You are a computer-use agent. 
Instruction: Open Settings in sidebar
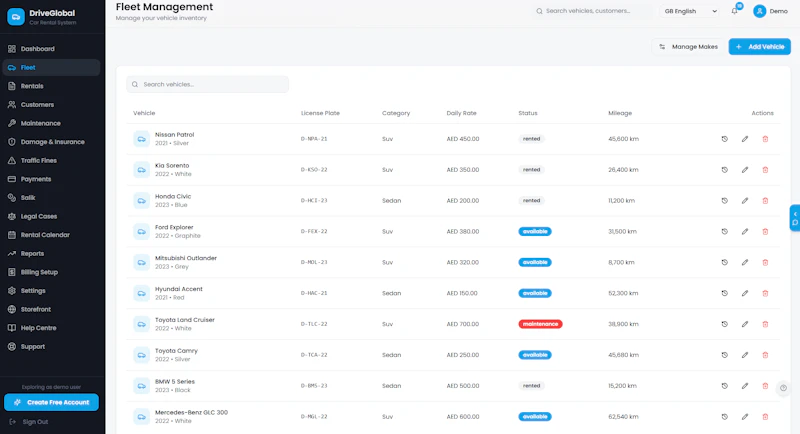(x=51, y=291)
